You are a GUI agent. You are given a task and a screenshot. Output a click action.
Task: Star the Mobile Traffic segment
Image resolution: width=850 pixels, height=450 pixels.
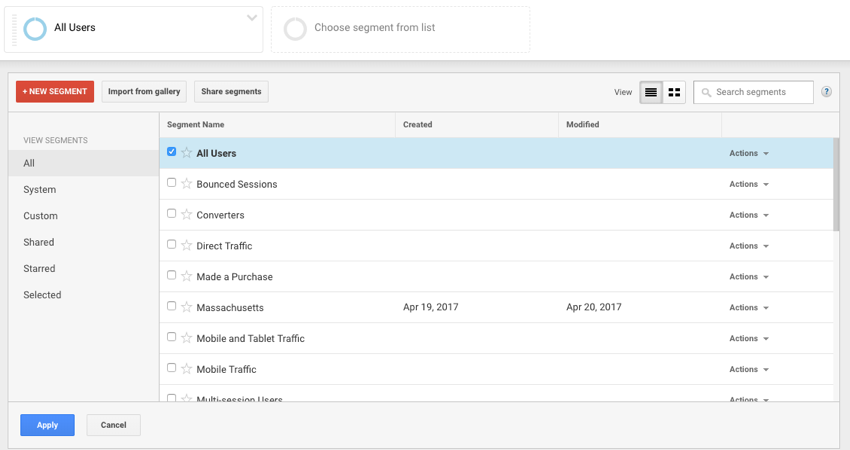(x=186, y=370)
